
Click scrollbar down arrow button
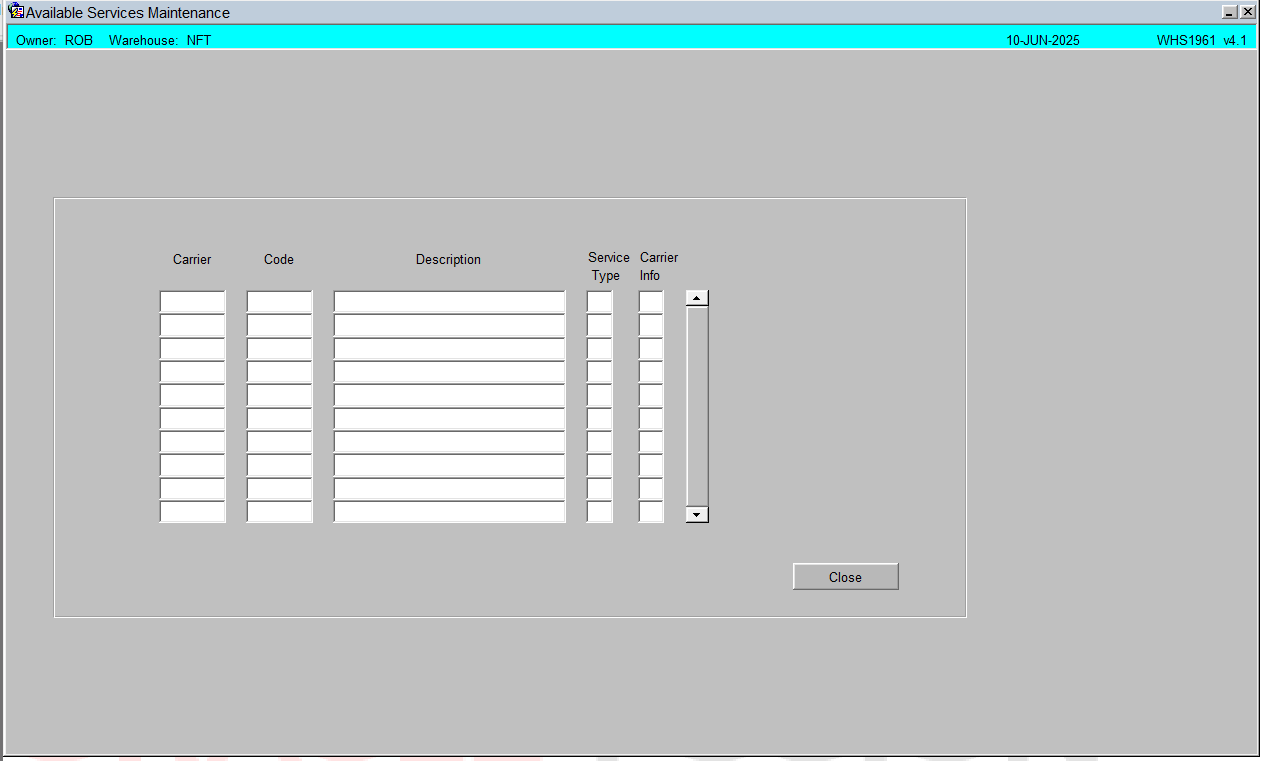pyautogui.click(x=697, y=514)
